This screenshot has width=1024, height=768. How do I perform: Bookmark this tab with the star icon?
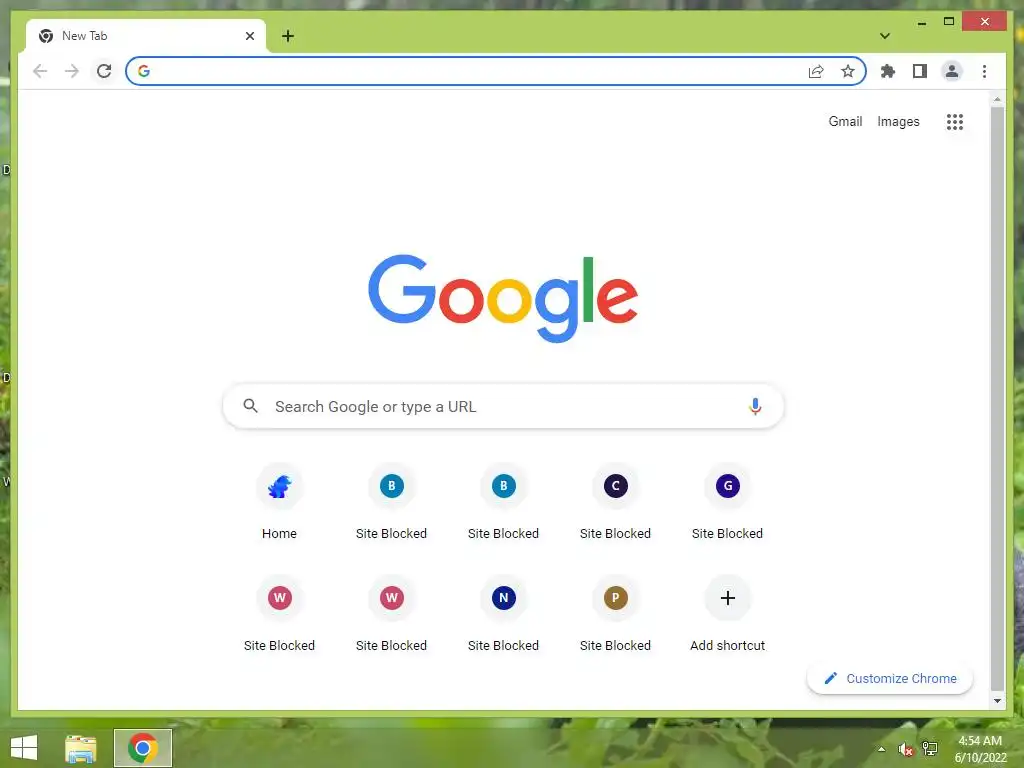click(x=848, y=71)
